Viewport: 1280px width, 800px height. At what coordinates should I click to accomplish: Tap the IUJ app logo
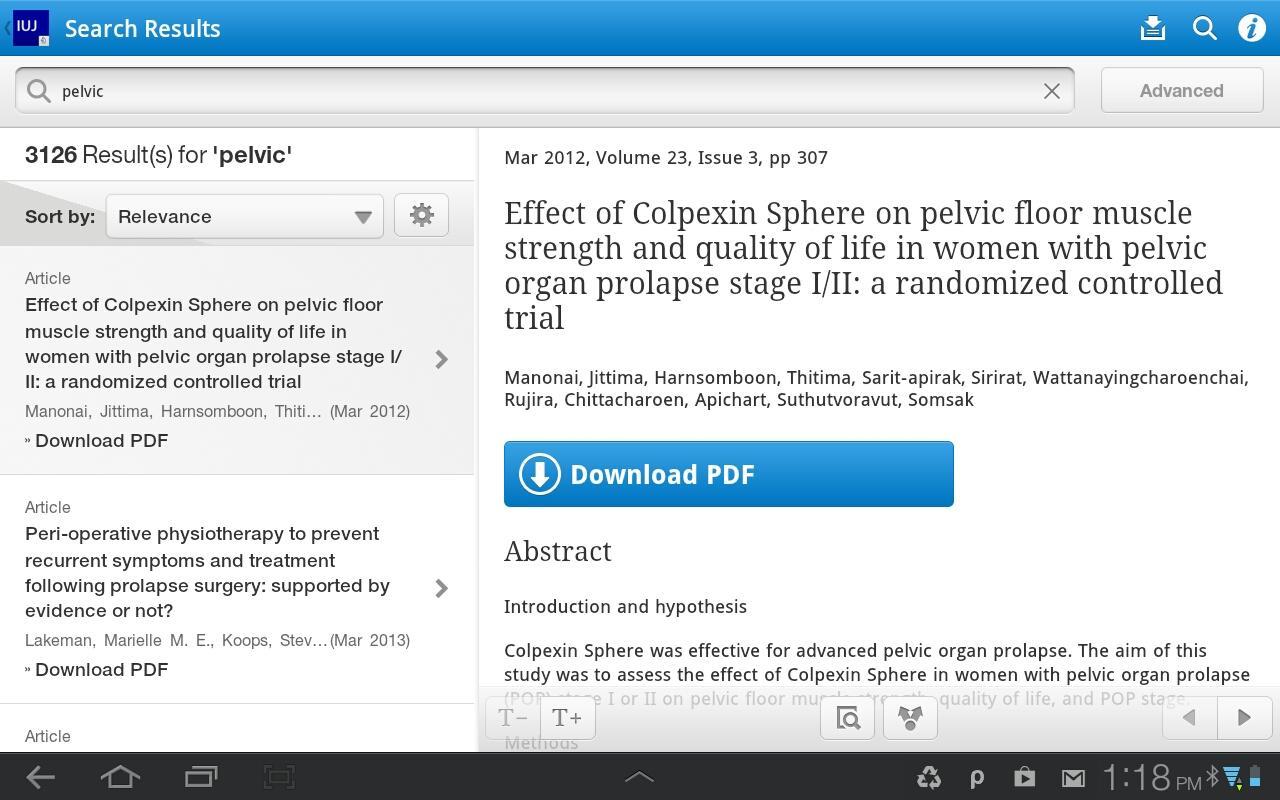coord(30,28)
